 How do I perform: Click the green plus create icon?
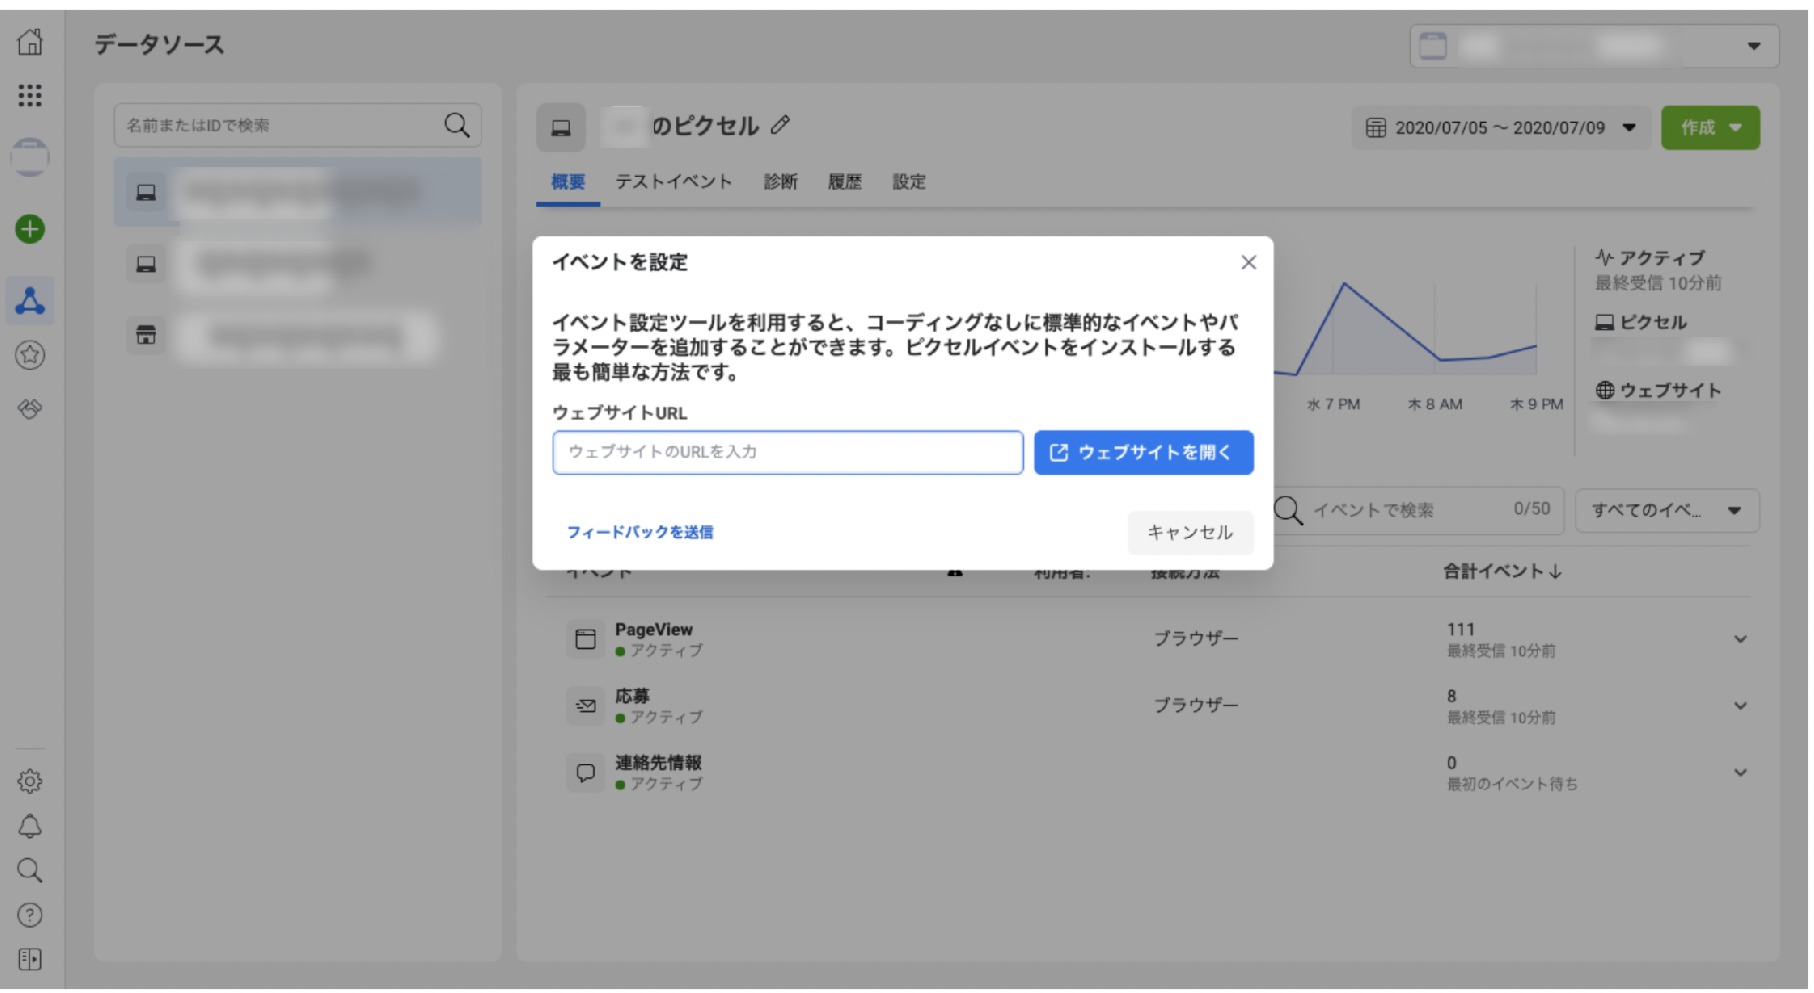pyautogui.click(x=30, y=229)
